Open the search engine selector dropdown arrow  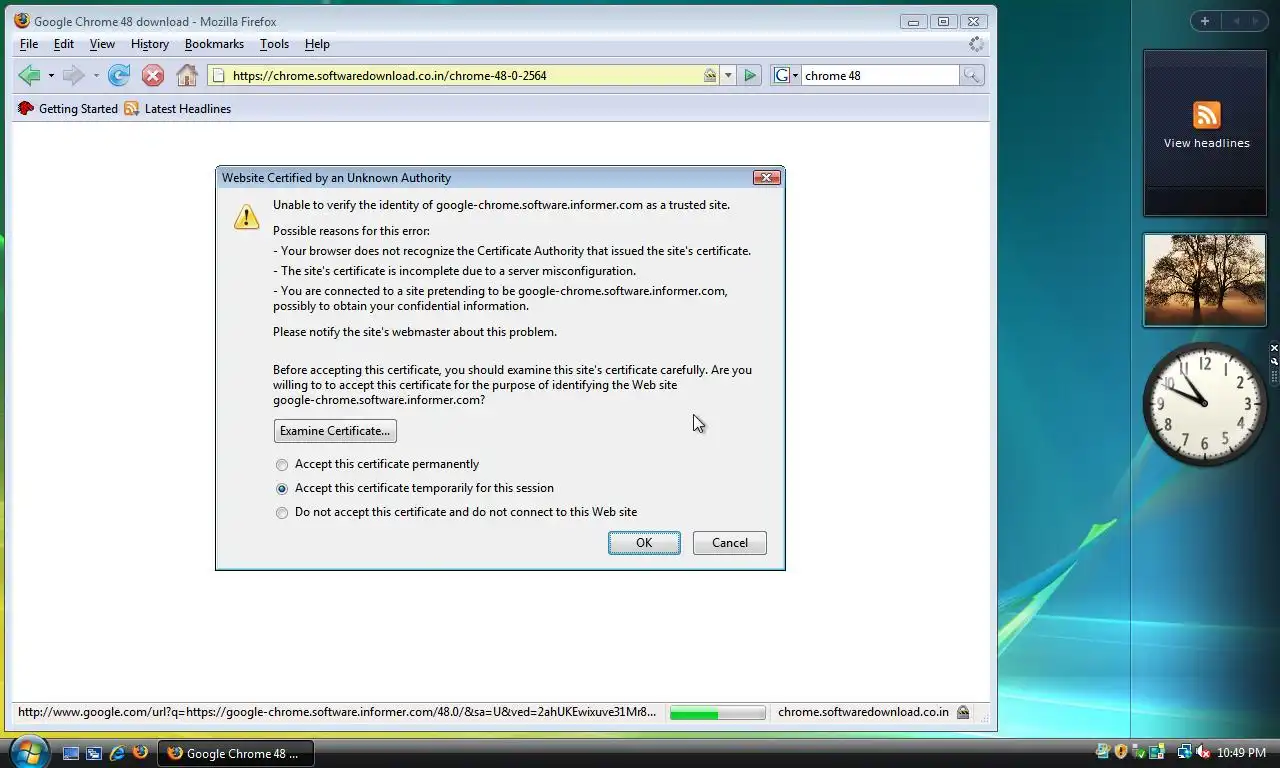click(796, 76)
